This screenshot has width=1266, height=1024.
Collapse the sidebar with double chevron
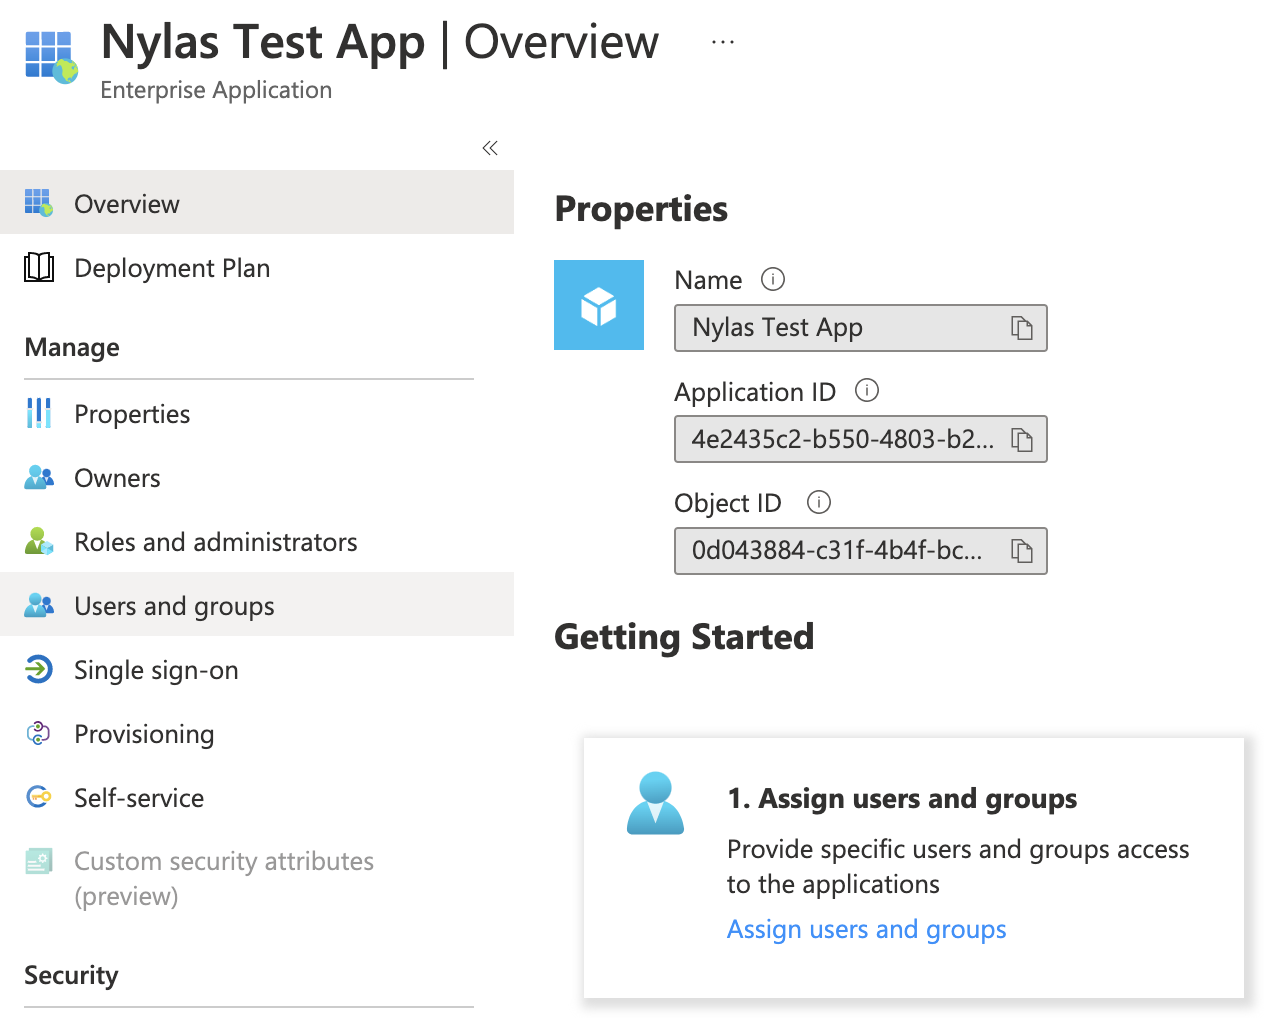pyautogui.click(x=490, y=148)
